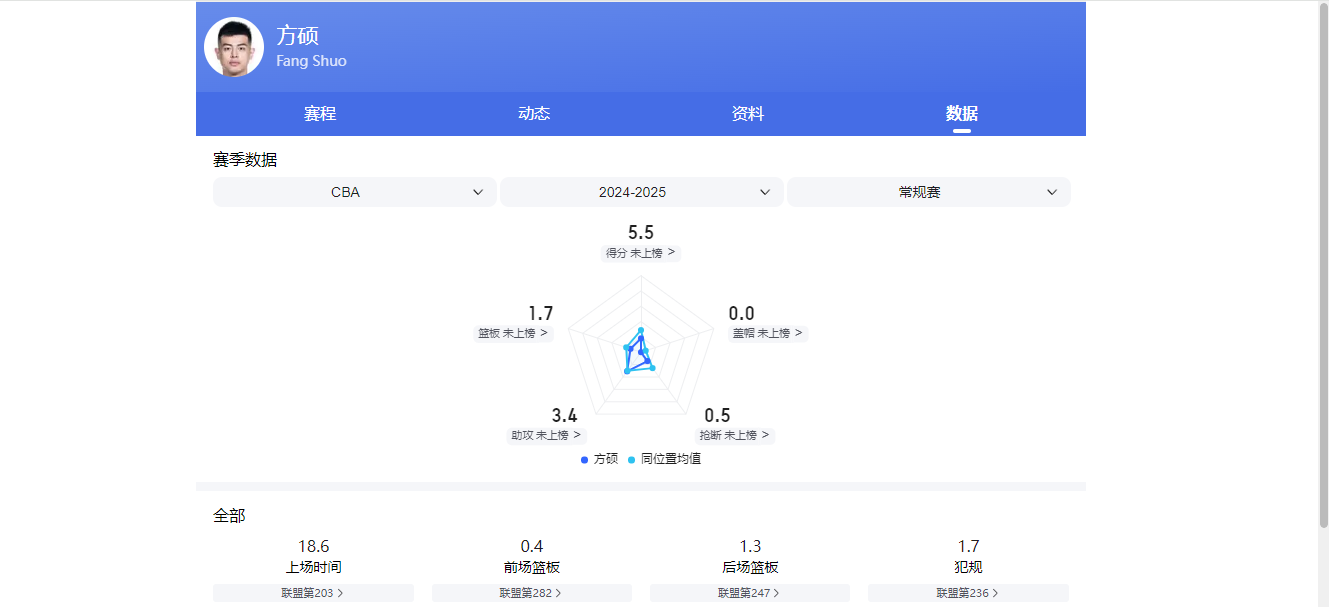Open the 盖帽 未上榜 ranking link
Image resolution: width=1329 pixels, height=607 pixels.
click(768, 333)
